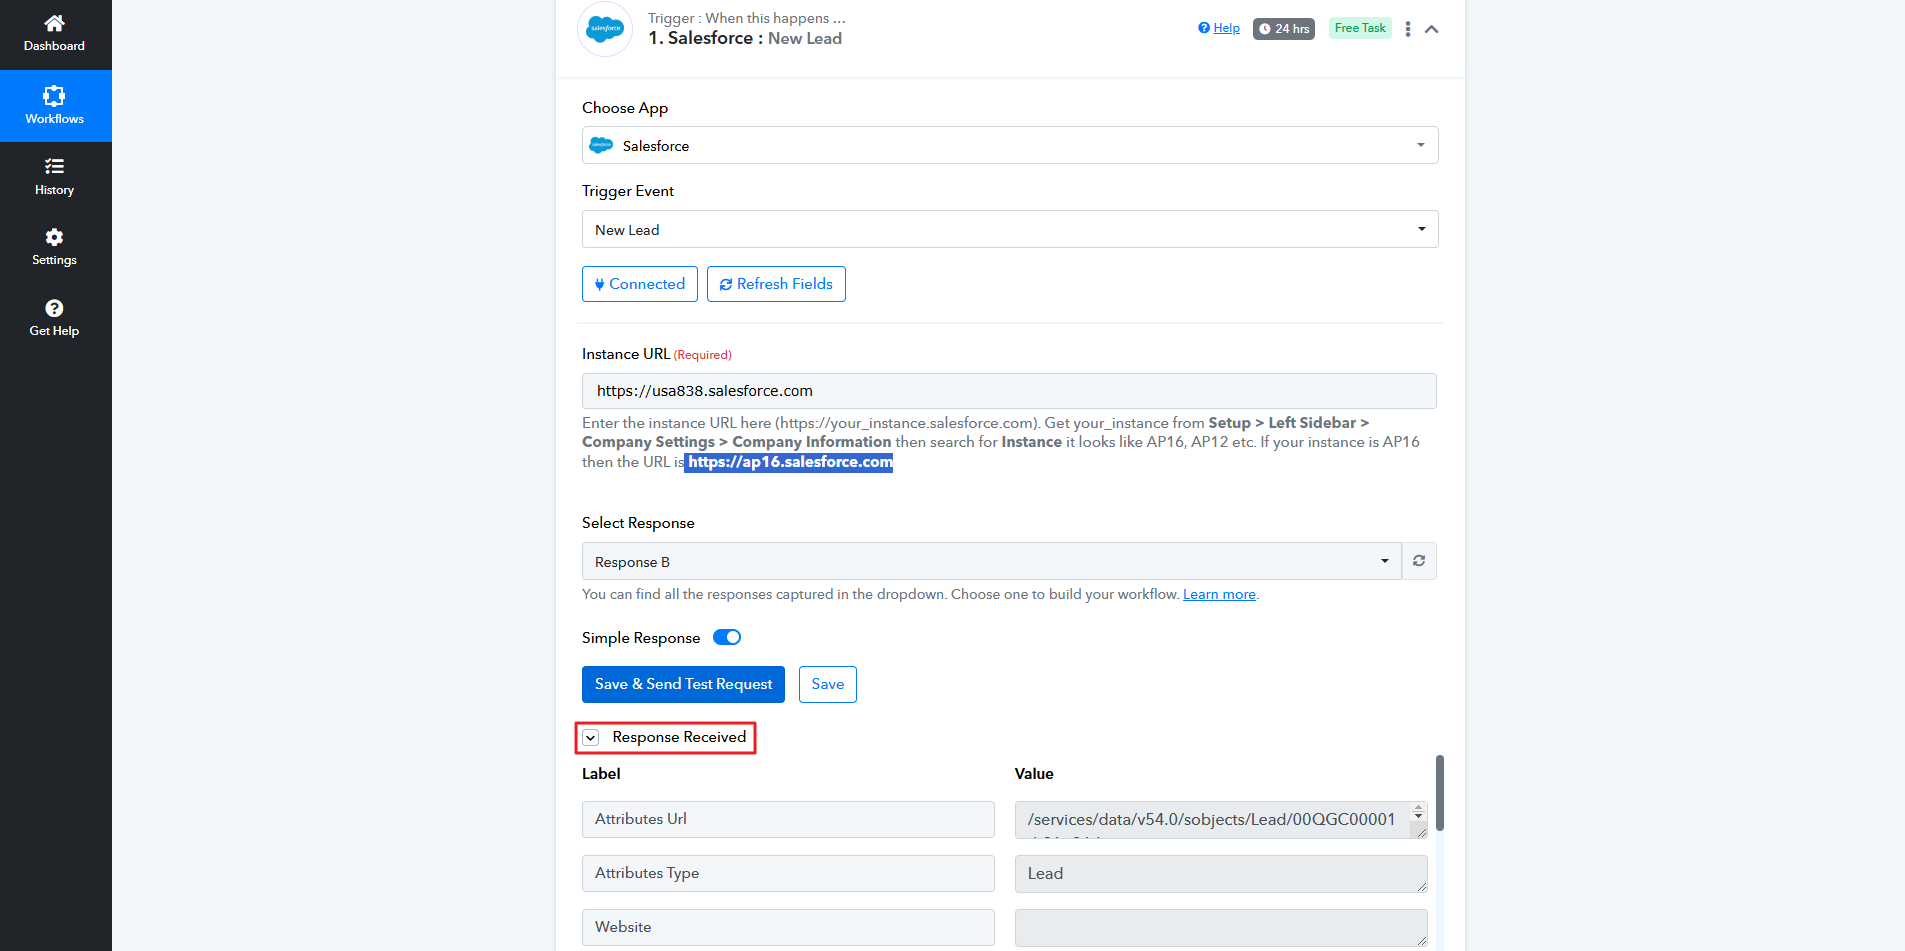The image size is (1905, 951).
Task: Toggle the Simple Response switch
Action: (727, 638)
